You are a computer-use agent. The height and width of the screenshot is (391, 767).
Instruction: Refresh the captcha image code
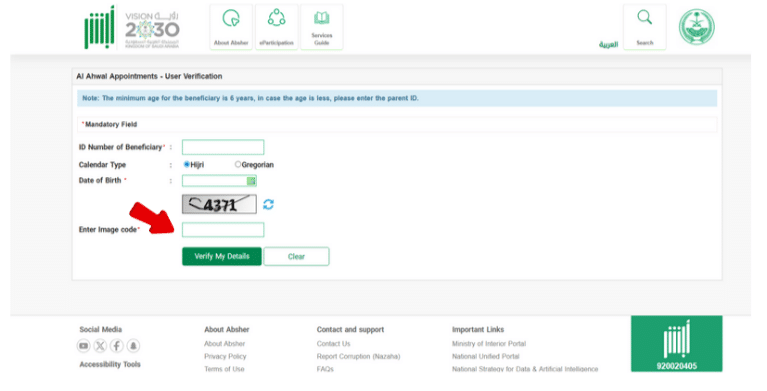pos(268,204)
